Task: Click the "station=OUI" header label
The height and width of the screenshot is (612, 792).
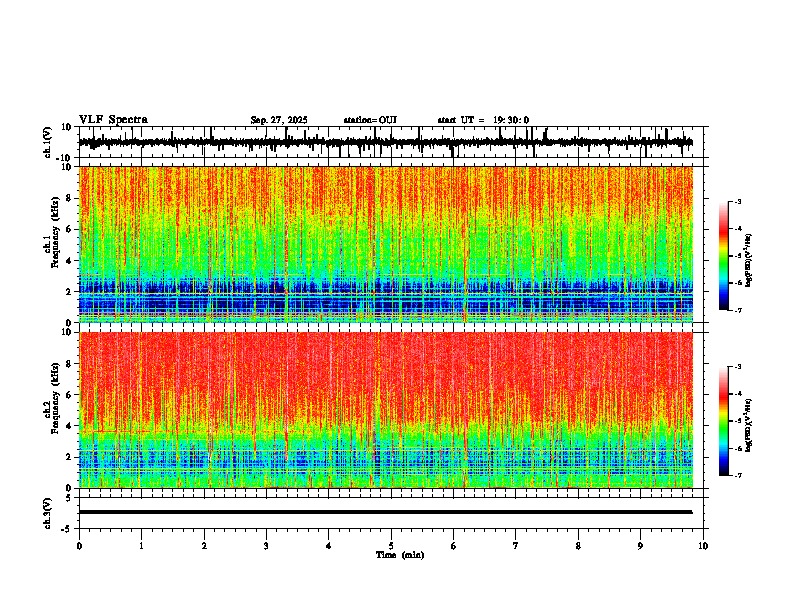Action: point(370,120)
